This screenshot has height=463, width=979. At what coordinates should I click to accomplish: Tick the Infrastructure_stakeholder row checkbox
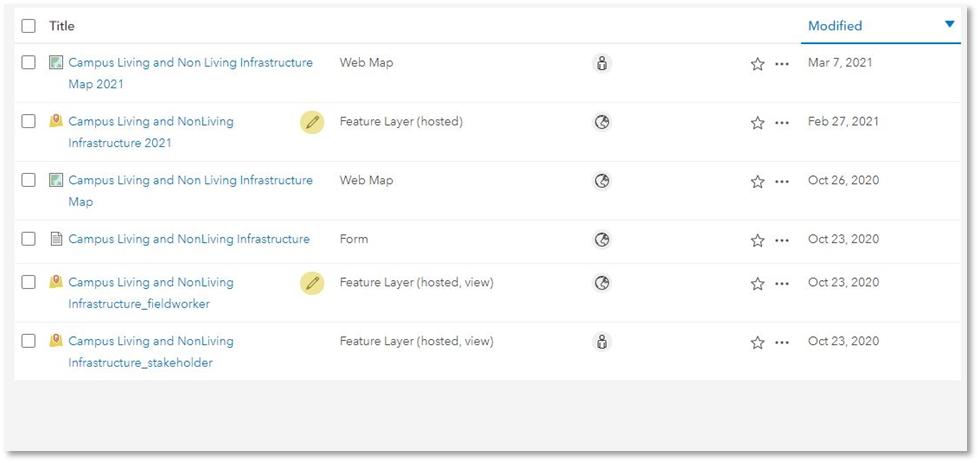(x=29, y=342)
